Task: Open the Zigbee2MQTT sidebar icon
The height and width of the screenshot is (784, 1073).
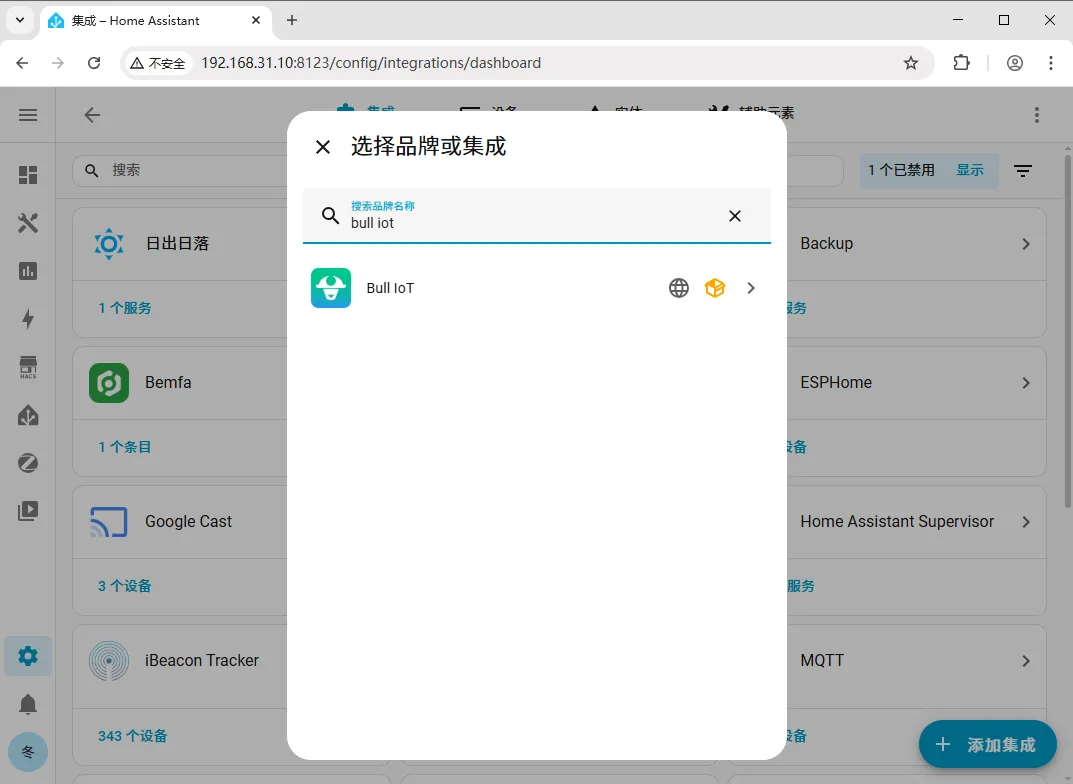Action: (28, 463)
